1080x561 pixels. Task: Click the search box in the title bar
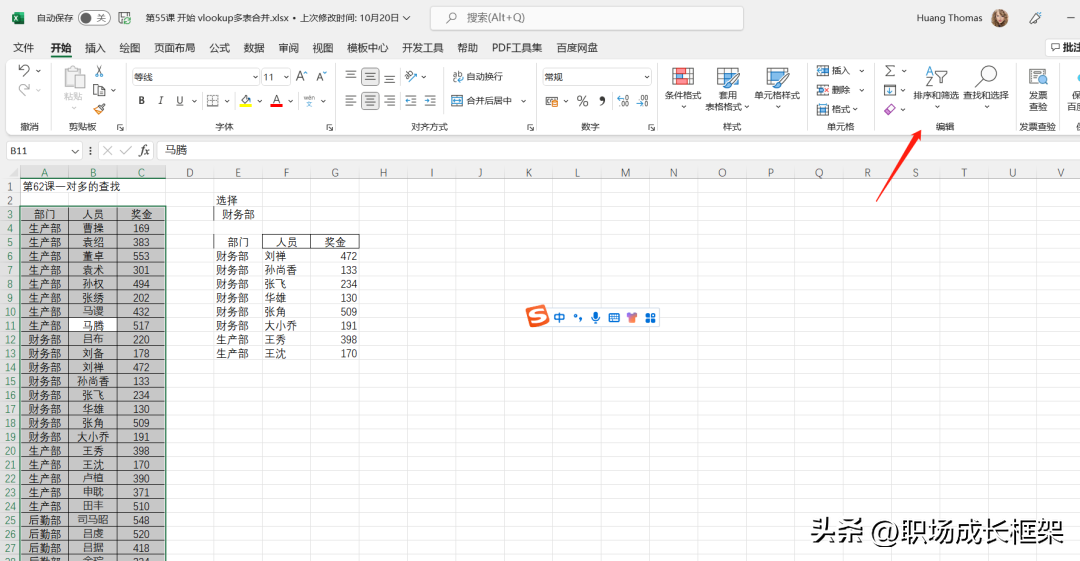pyautogui.click(x=586, y=18)
